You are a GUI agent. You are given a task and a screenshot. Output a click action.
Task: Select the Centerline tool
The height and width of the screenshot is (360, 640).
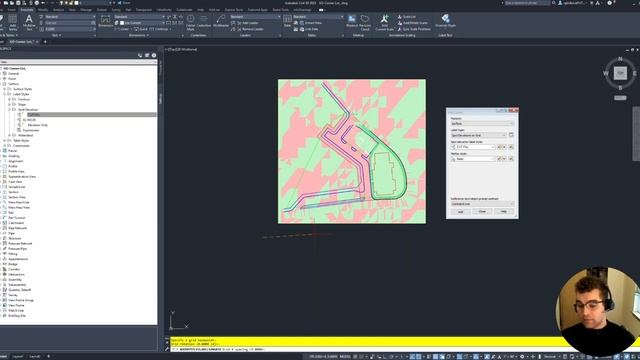coord(204,22)
